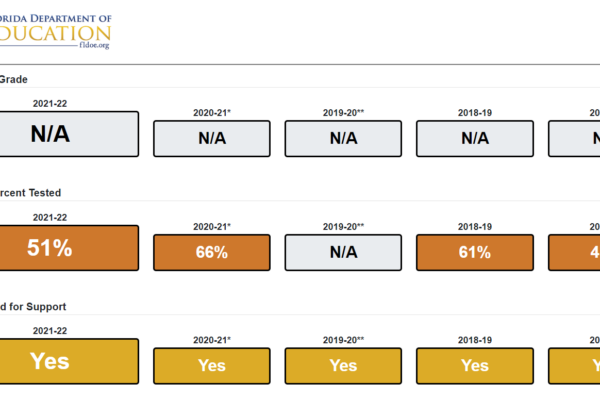Click the 51% percent tested box

pyautogui.click(x=69, y=248)
